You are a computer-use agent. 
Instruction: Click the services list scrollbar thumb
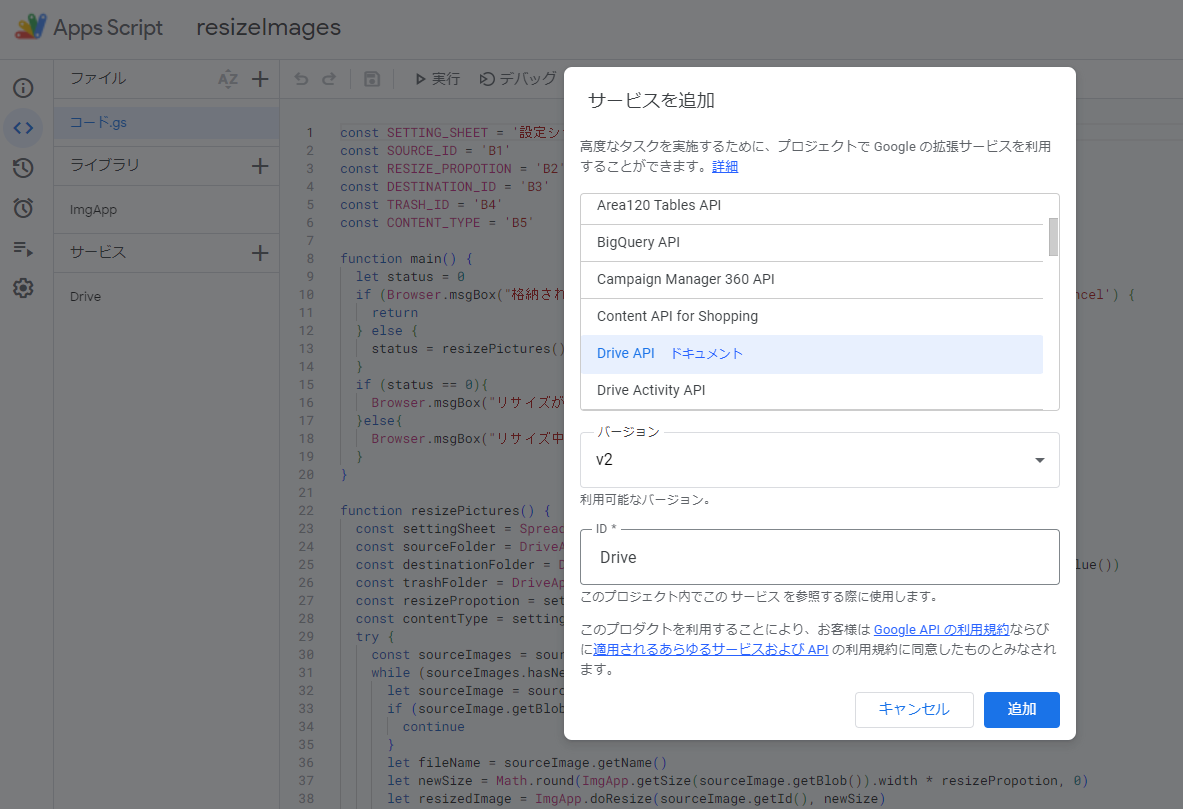pyautogui.click(x=1053, y=237)
